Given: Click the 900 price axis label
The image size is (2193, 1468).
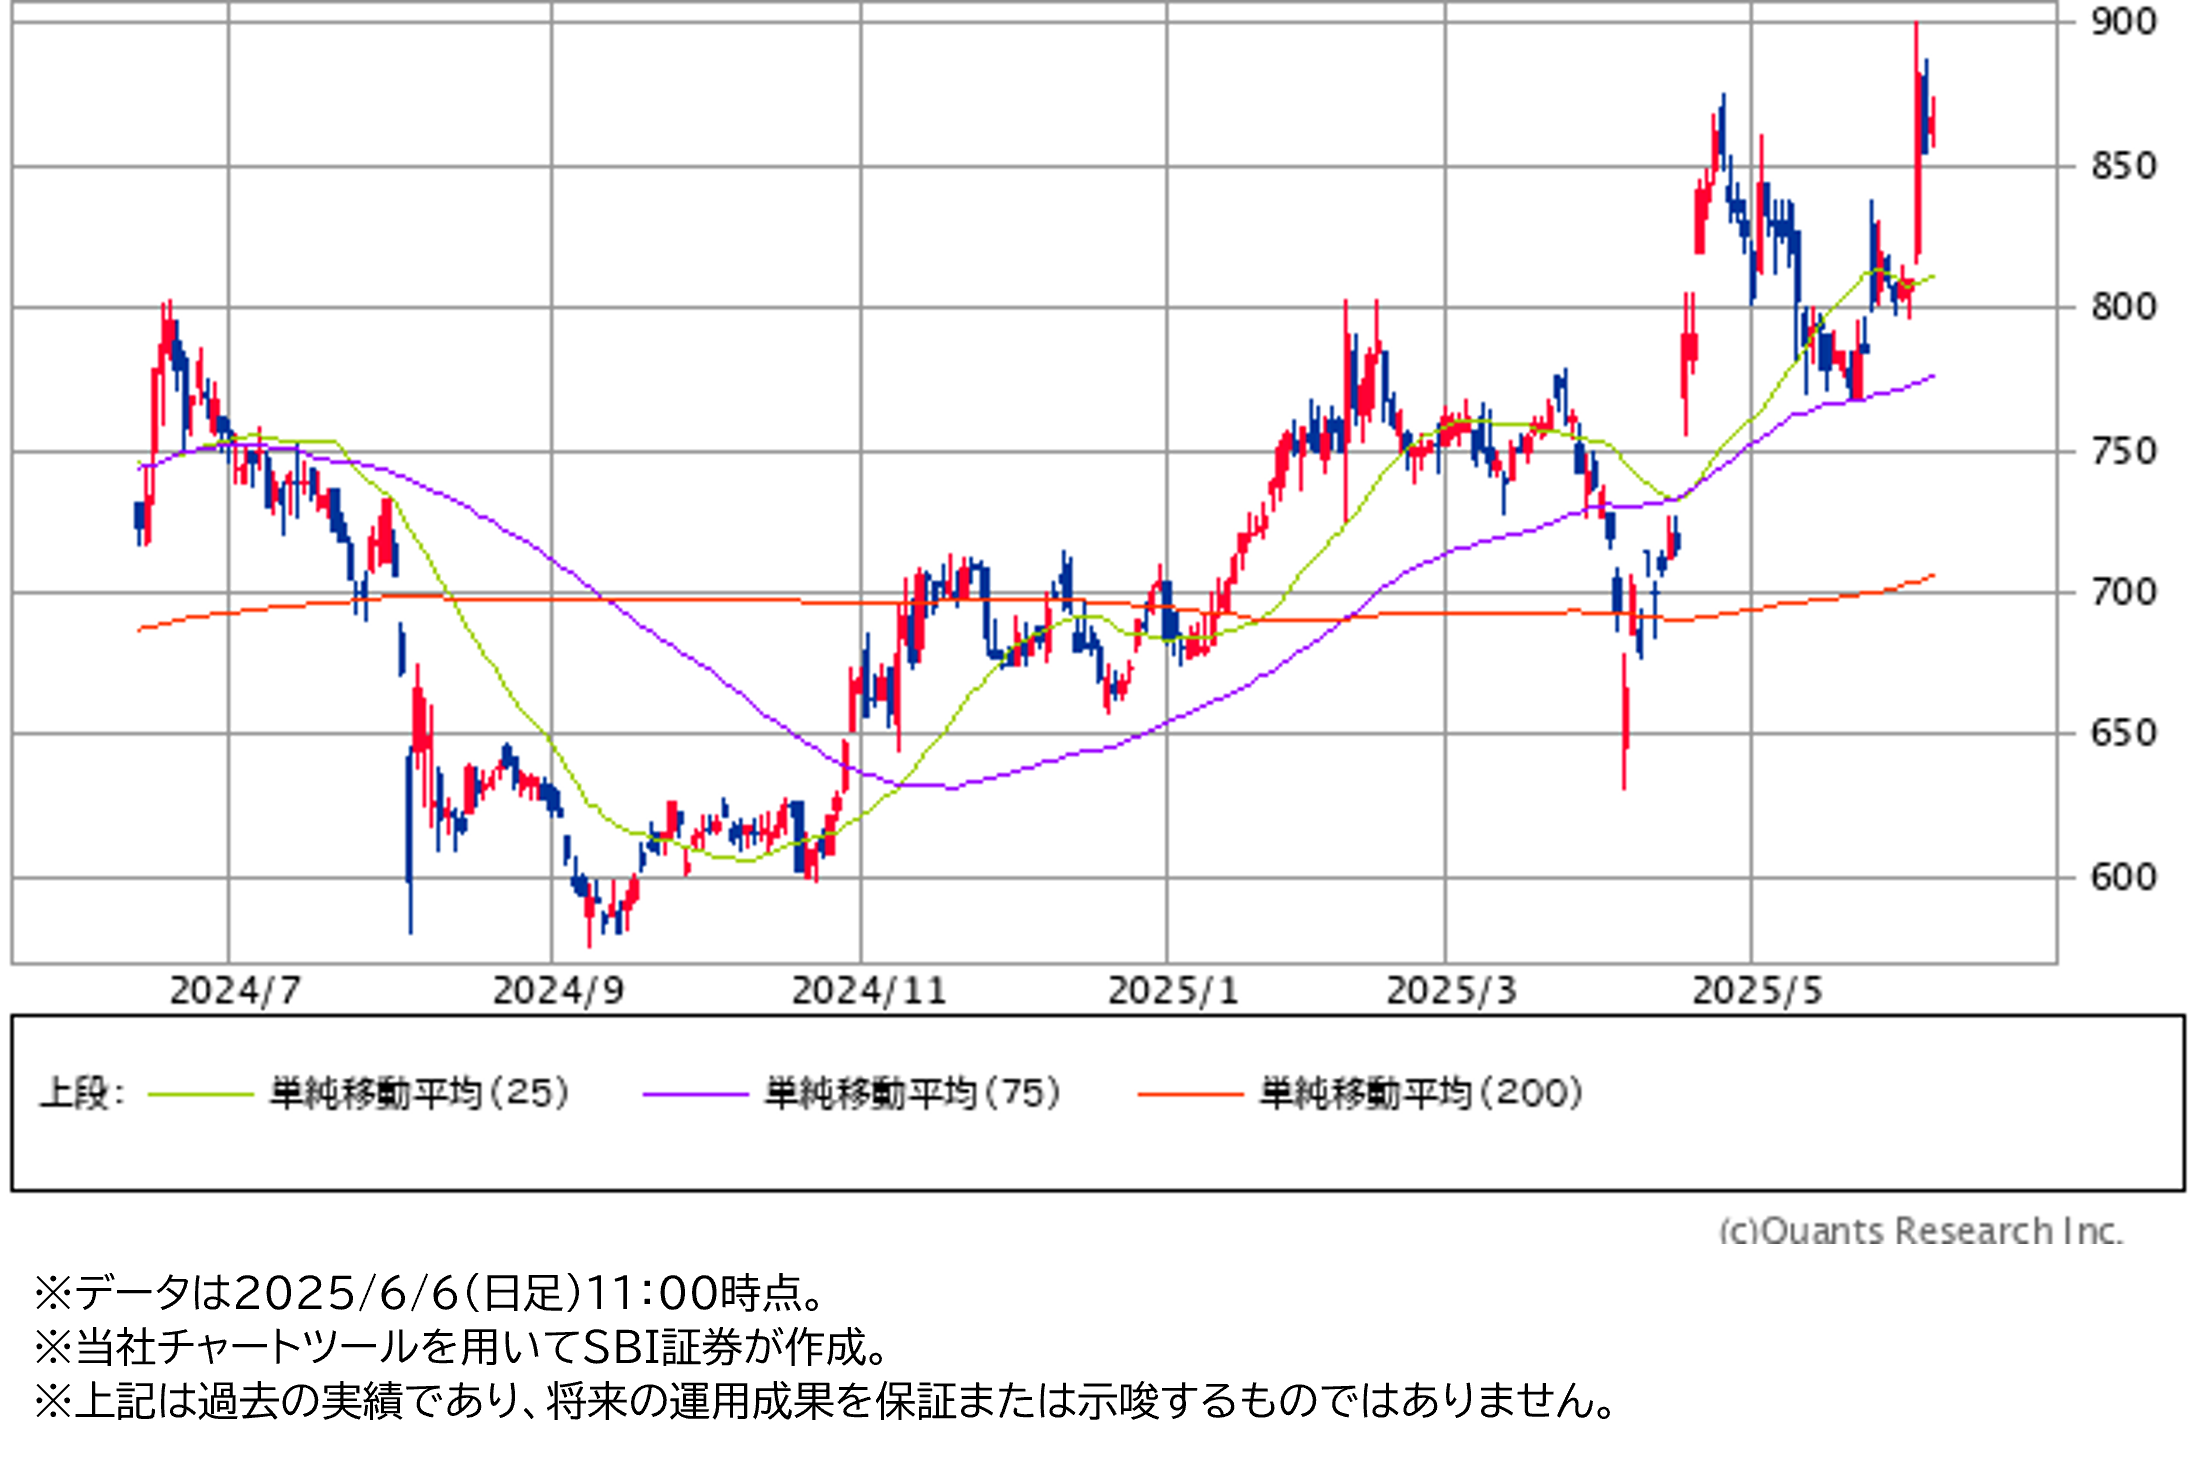Looking at the screenshot, I should click(x=2123, y=22).
